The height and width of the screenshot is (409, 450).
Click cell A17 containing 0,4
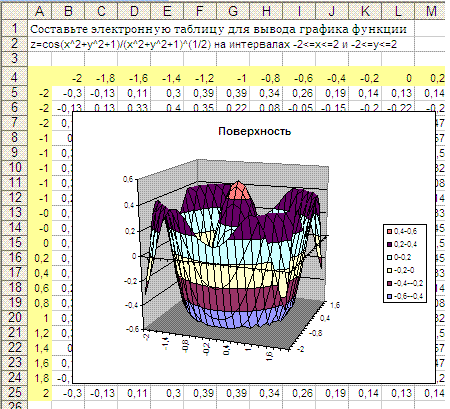click(x=40, y=273)
